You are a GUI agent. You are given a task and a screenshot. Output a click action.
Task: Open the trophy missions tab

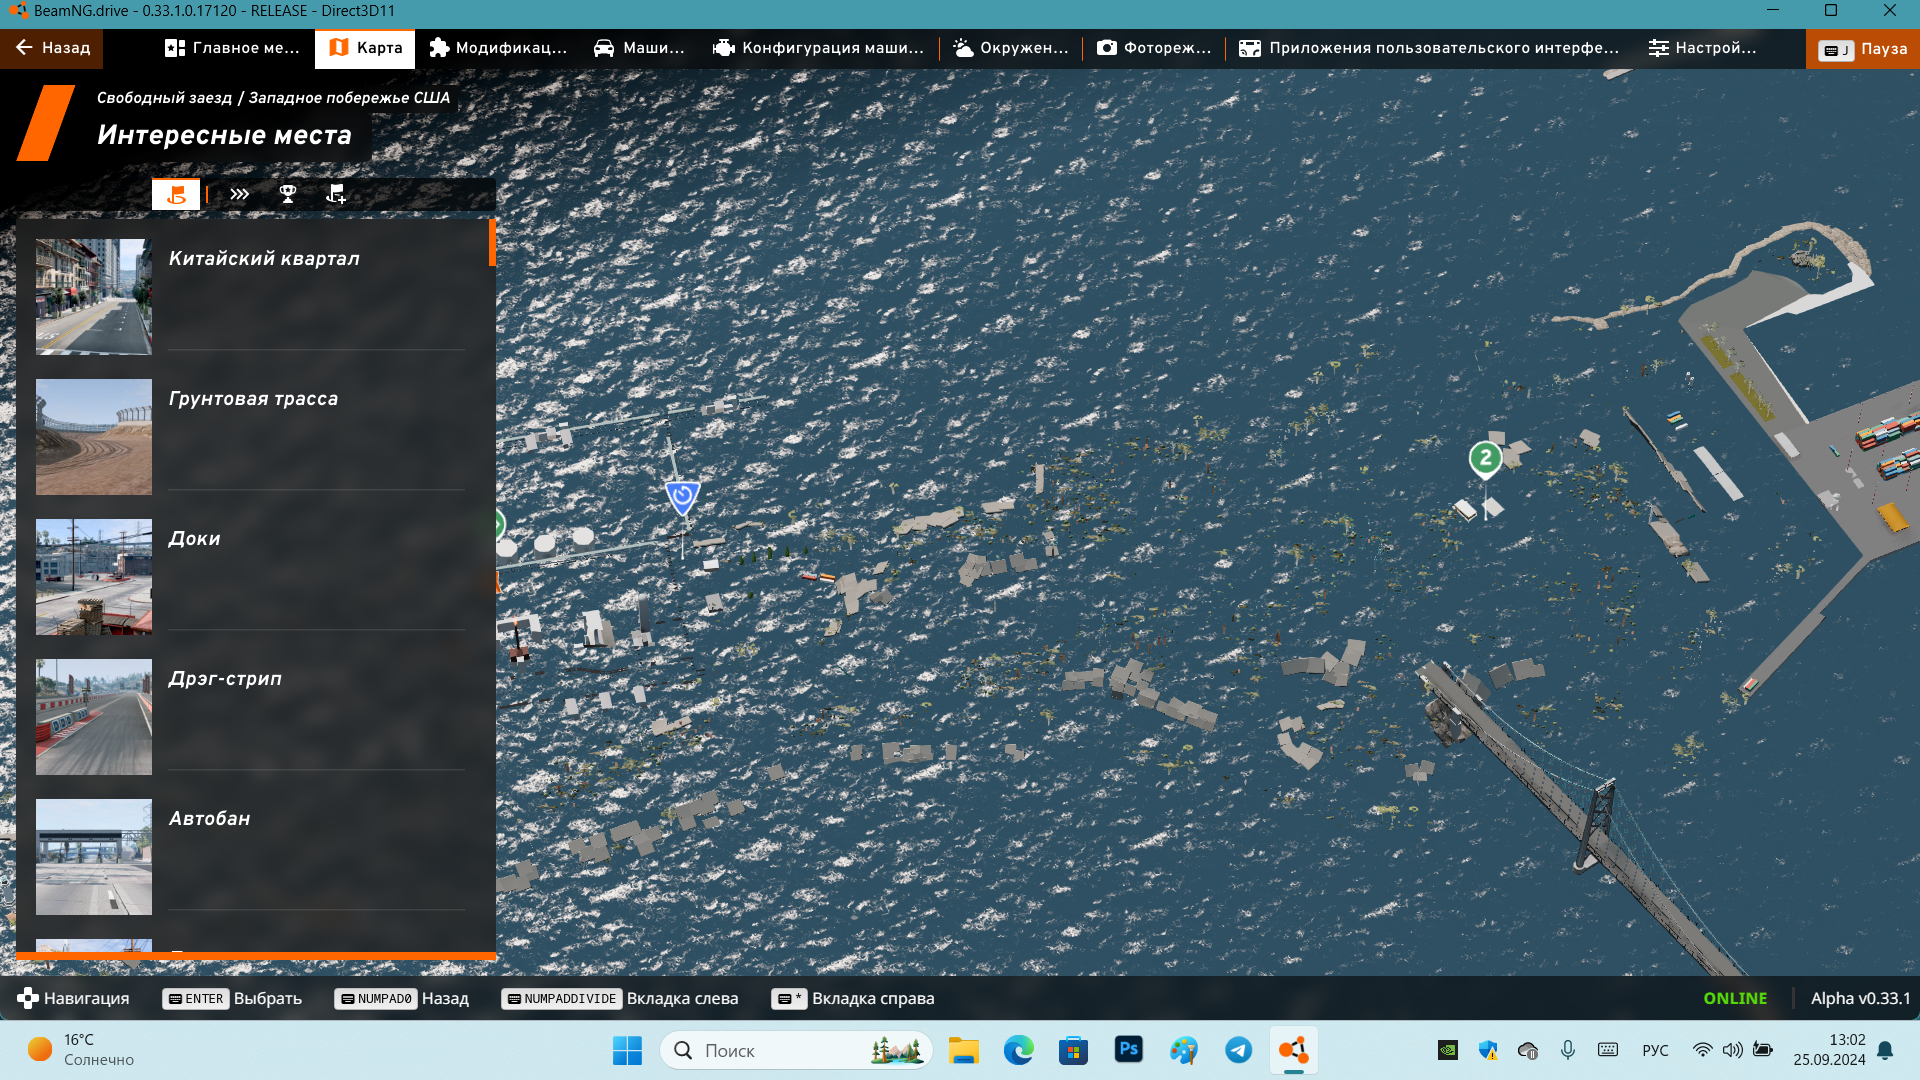tap(288, 194)
